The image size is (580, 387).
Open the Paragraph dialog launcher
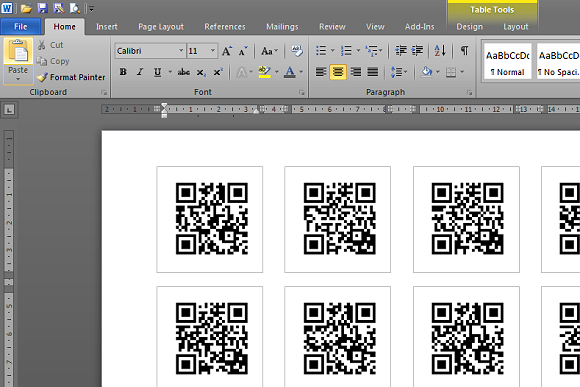(469, 93)
